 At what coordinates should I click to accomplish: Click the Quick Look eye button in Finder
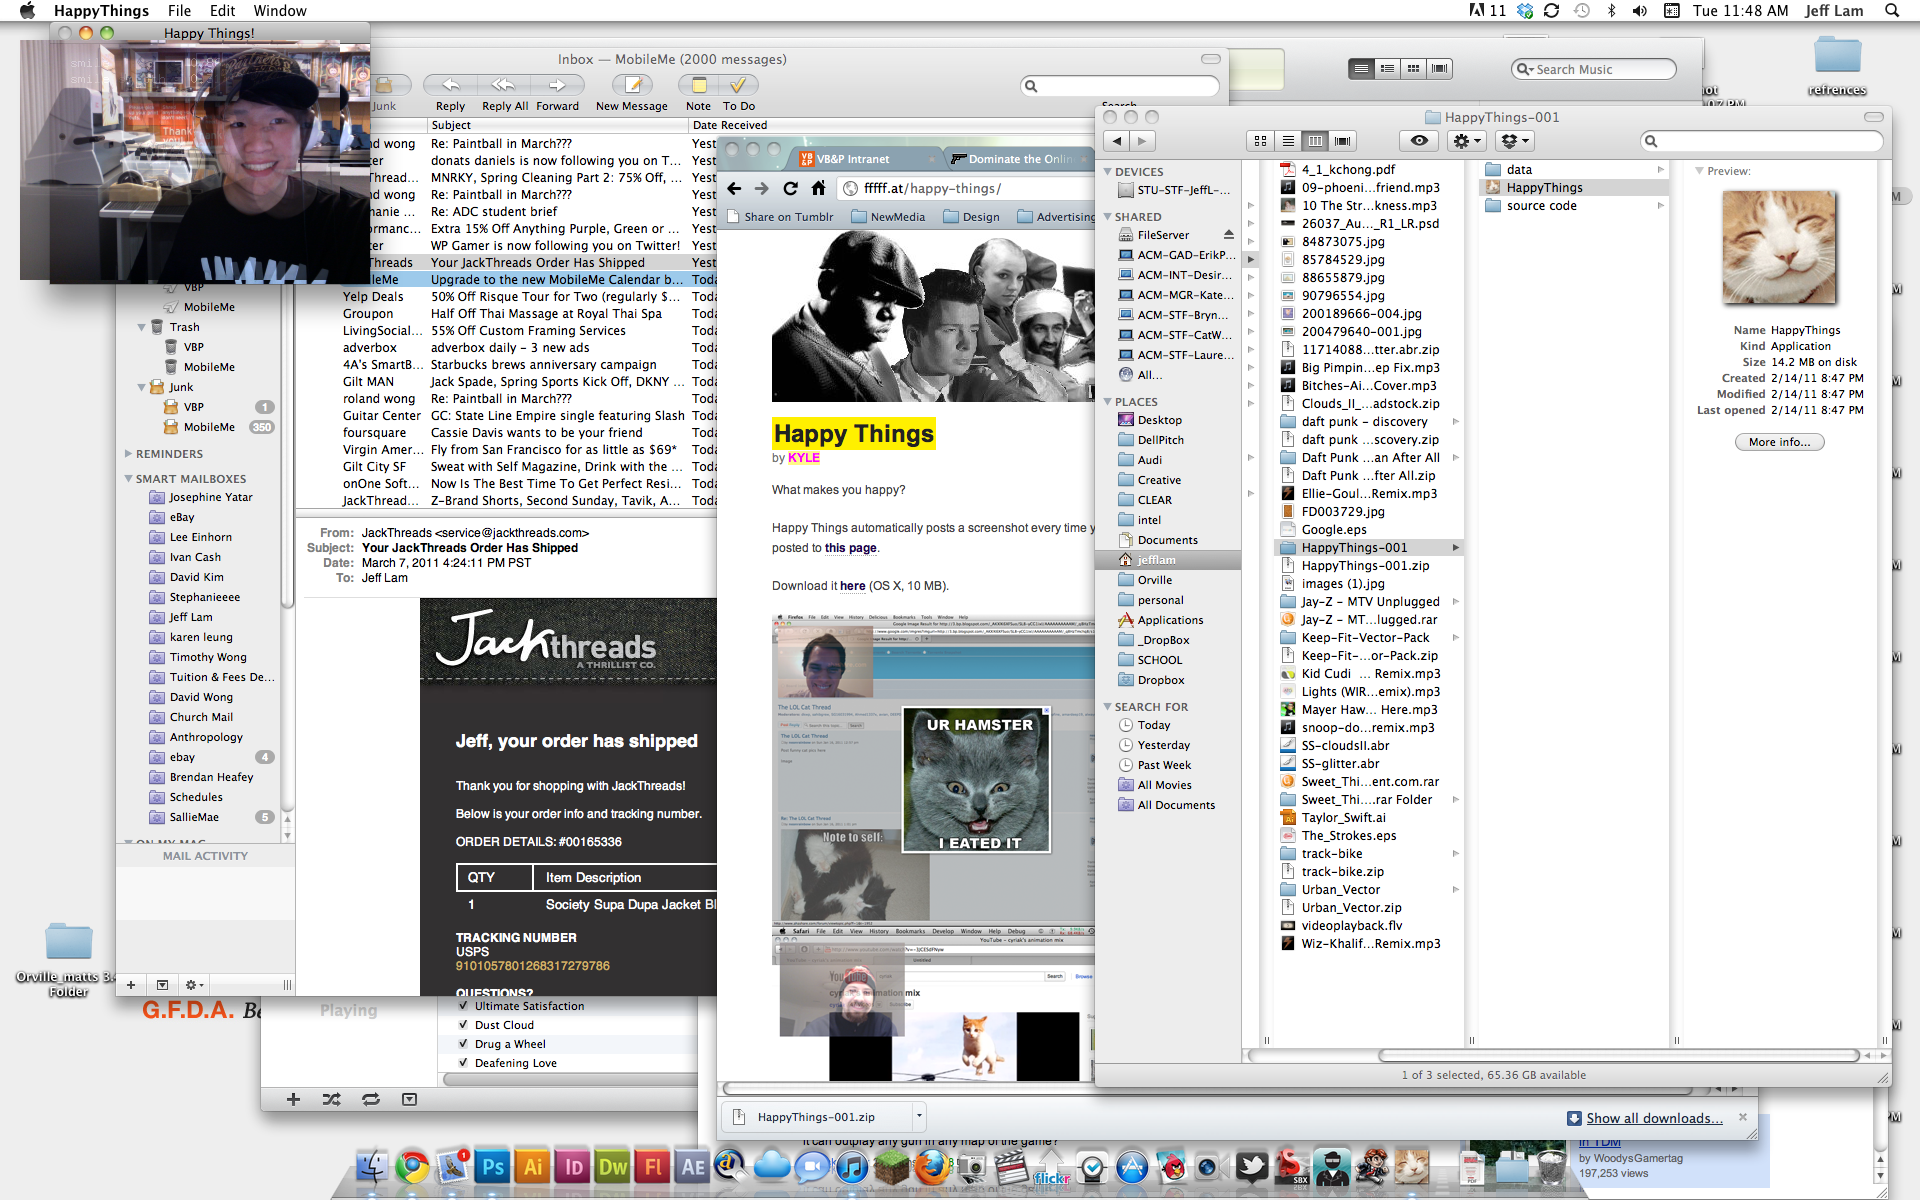point(1419,141)
